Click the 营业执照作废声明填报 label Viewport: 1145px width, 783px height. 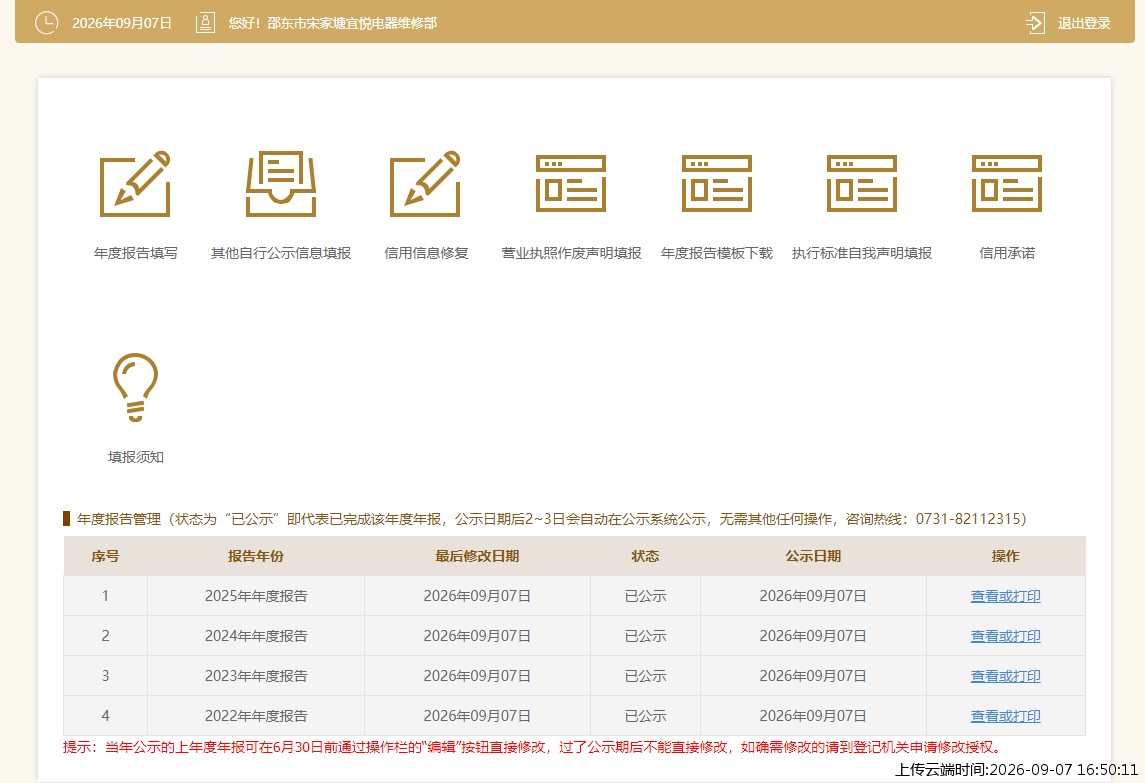[x=571, y=253]
